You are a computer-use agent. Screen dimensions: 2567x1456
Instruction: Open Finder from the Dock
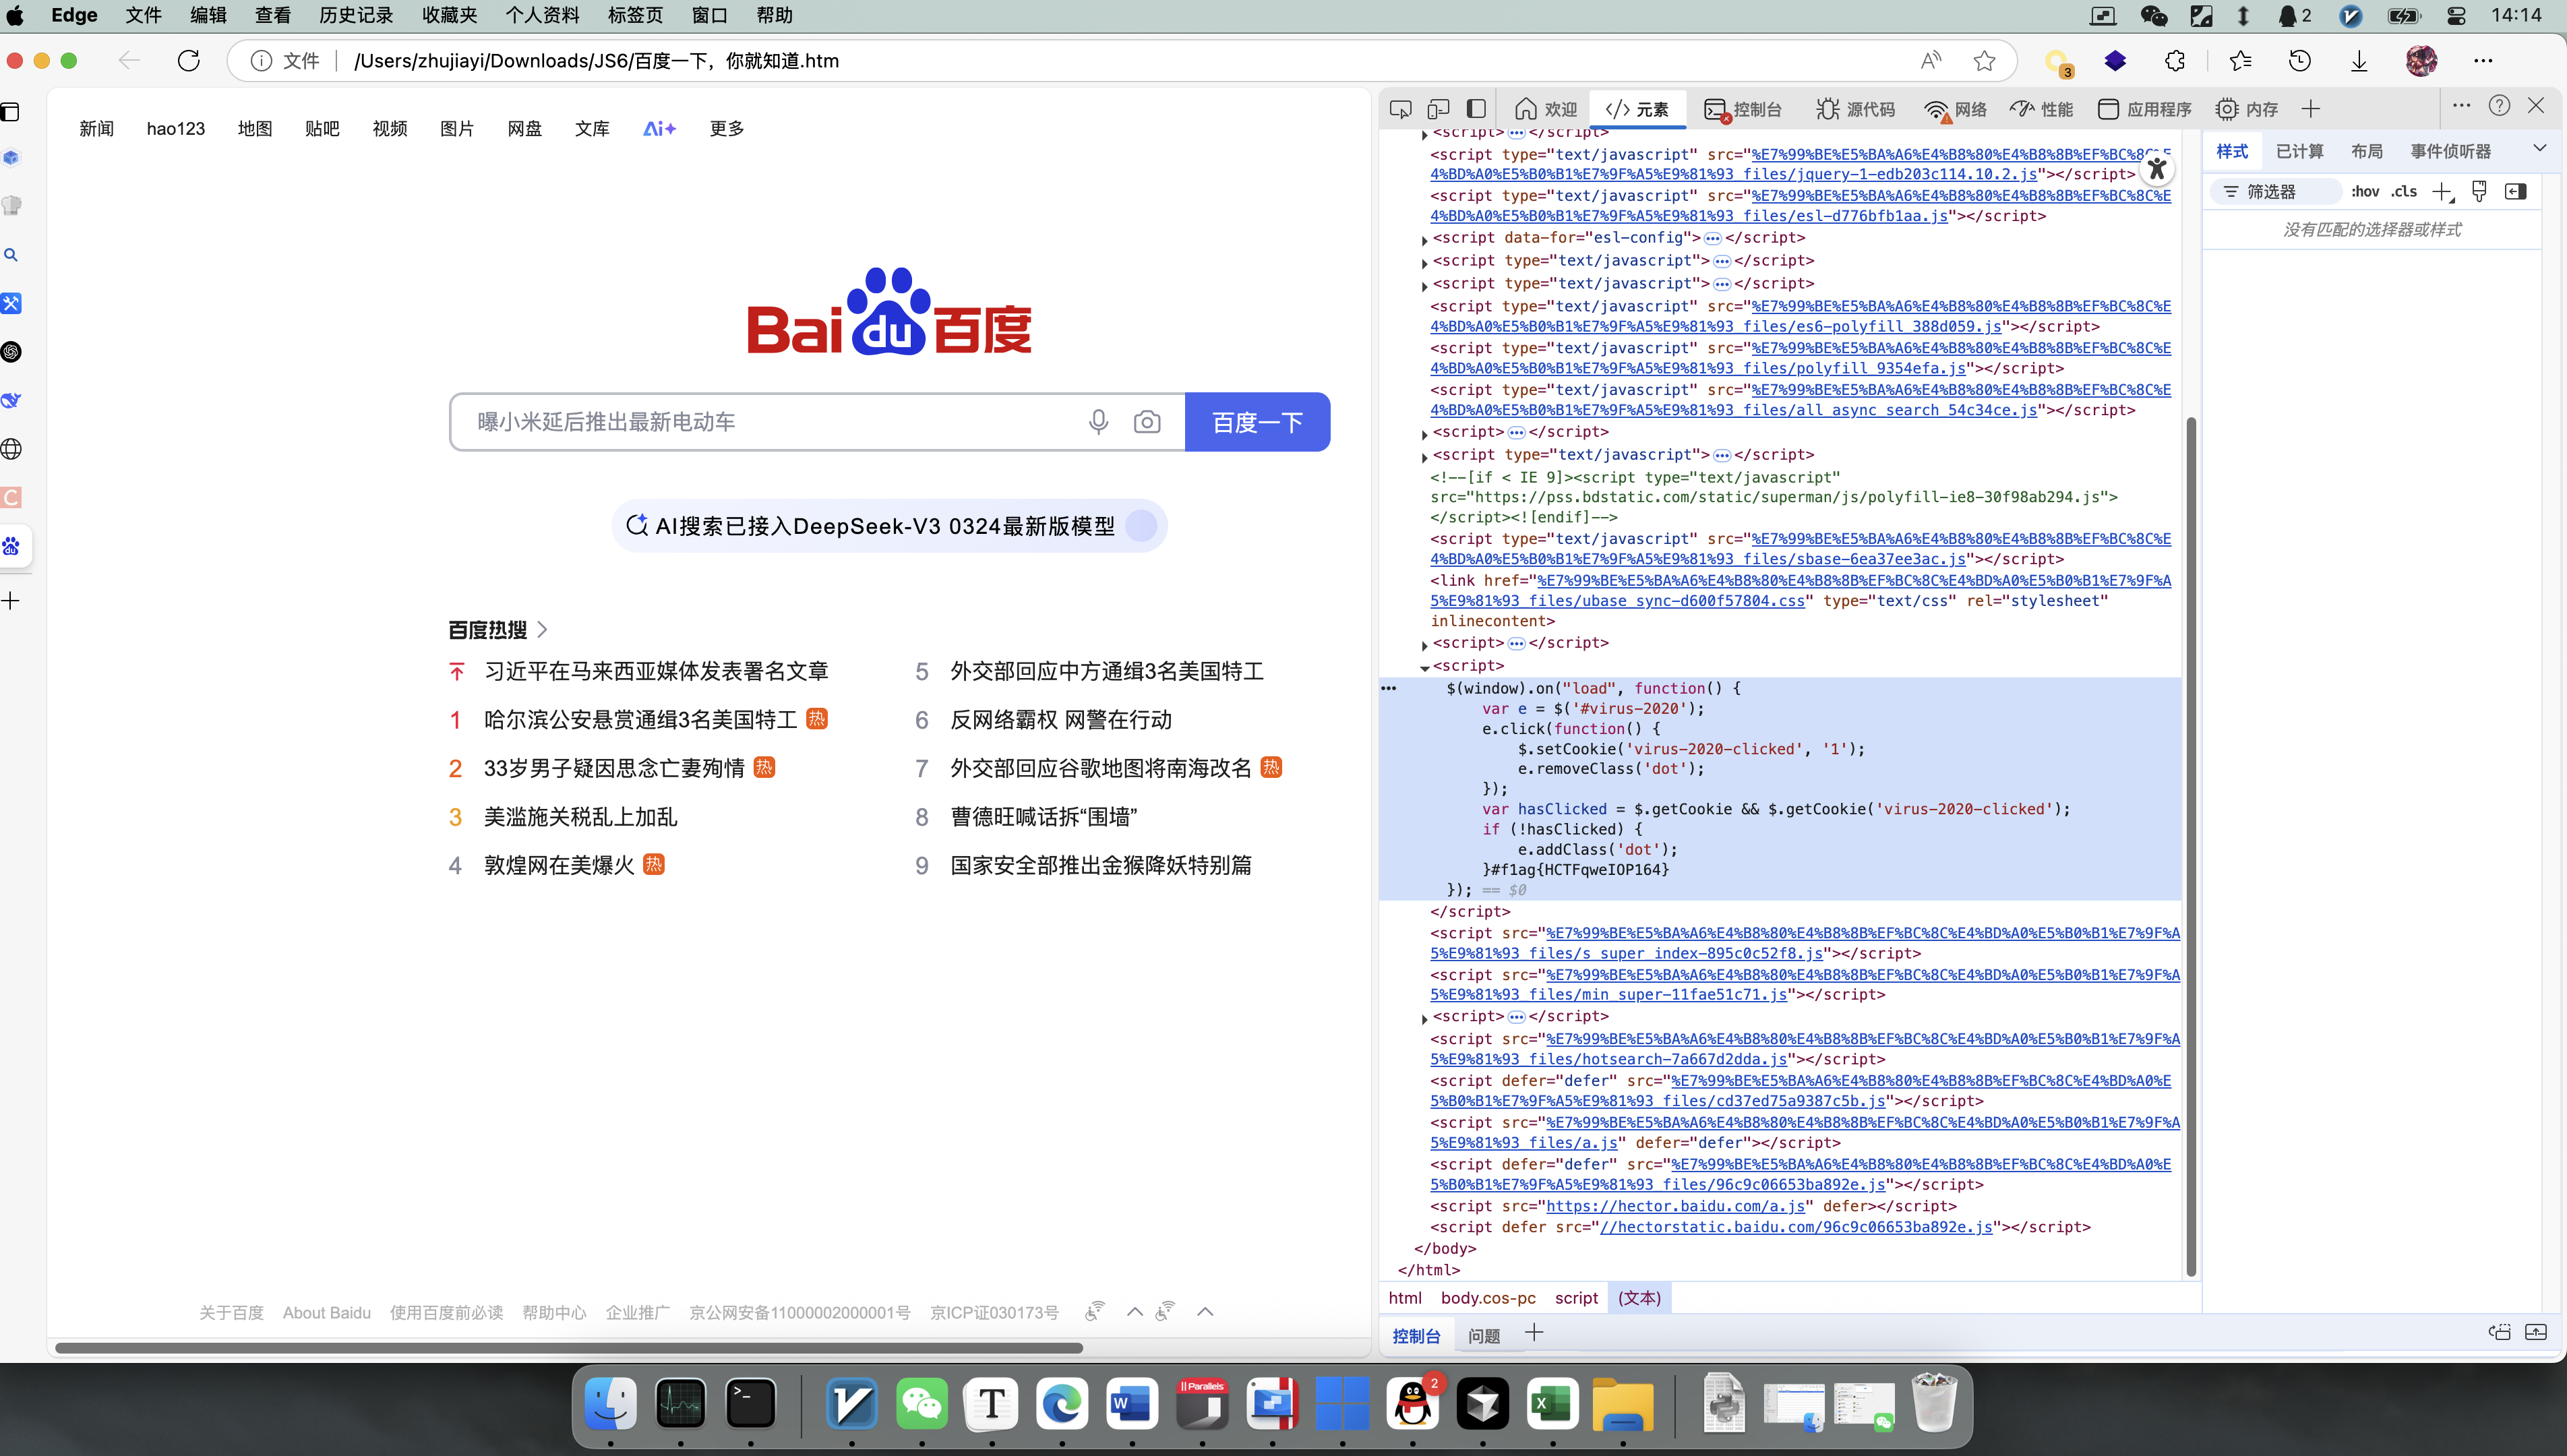click(x=610, y=1404)
